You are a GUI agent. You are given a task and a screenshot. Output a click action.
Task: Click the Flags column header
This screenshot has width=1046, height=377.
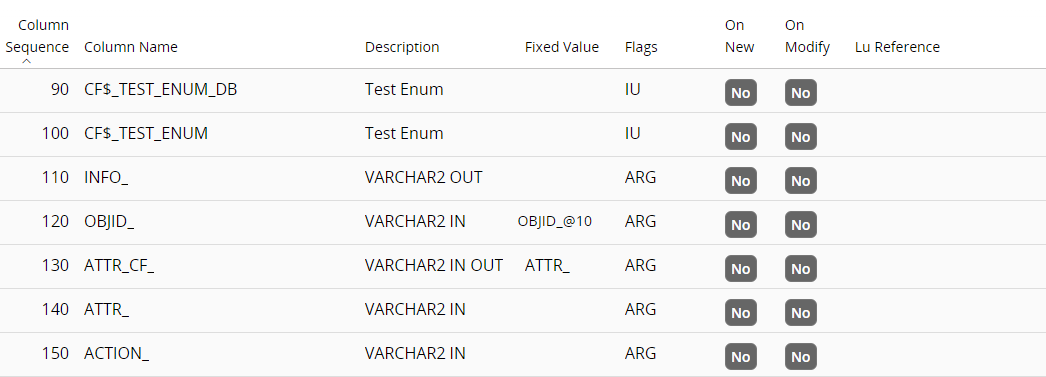pos(641,47)
